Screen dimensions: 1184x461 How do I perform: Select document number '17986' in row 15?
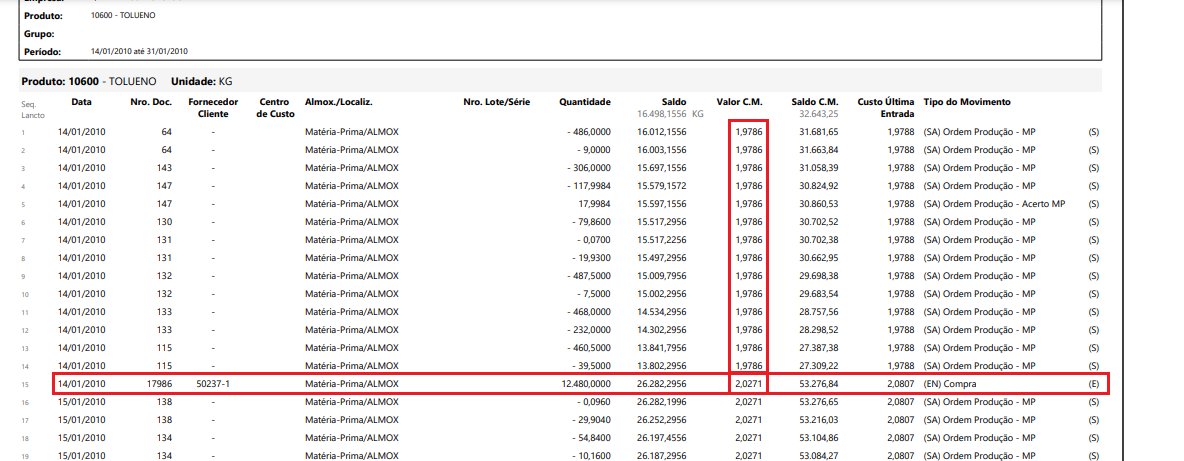159,384
